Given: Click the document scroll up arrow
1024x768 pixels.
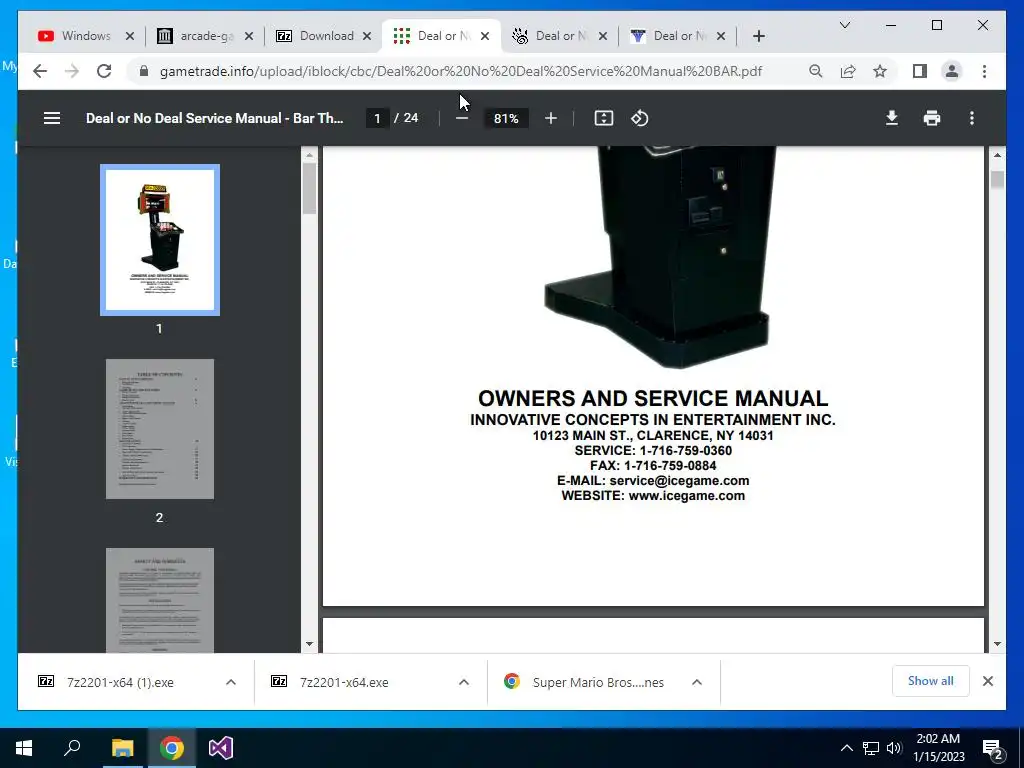Looking at the screenshot, I should tap(997, 155).
